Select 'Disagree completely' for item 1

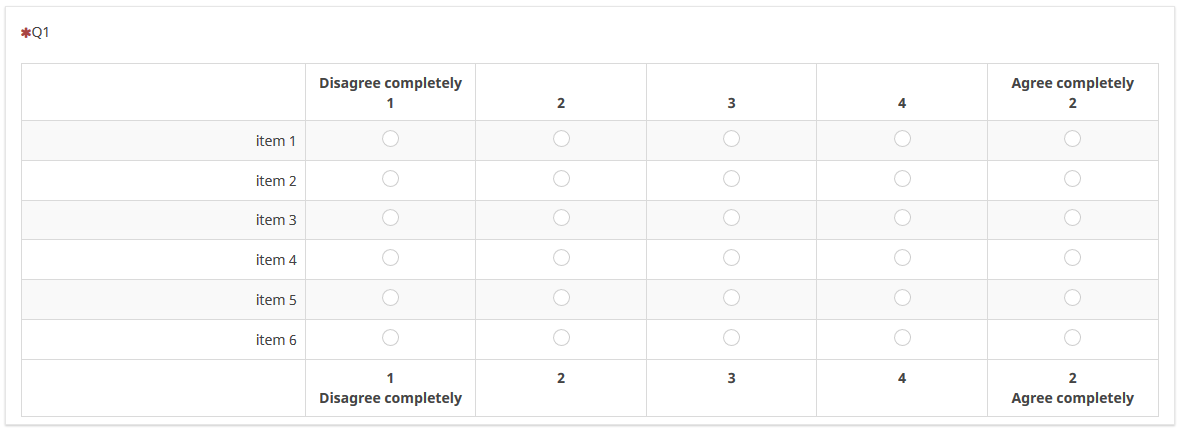pyautogui.click(x=390, y=139)
